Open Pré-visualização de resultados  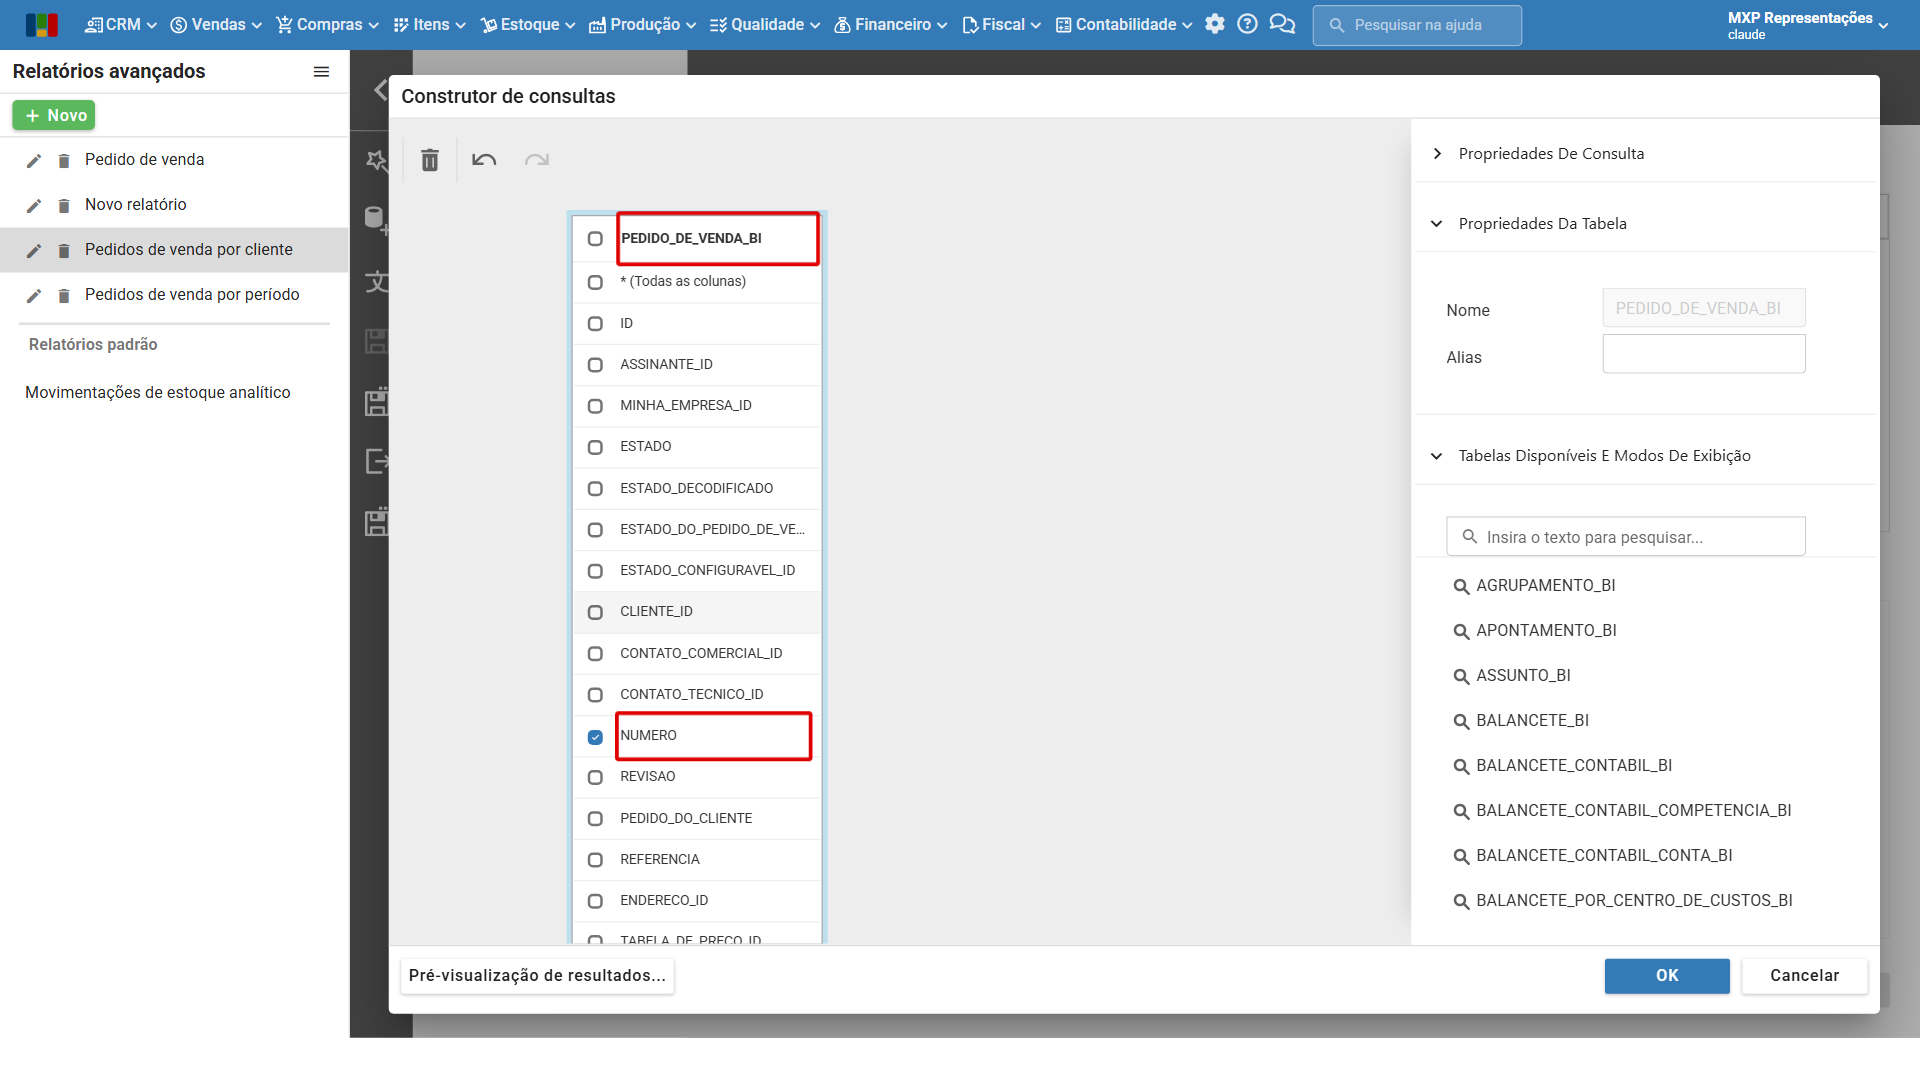point(537,976)
